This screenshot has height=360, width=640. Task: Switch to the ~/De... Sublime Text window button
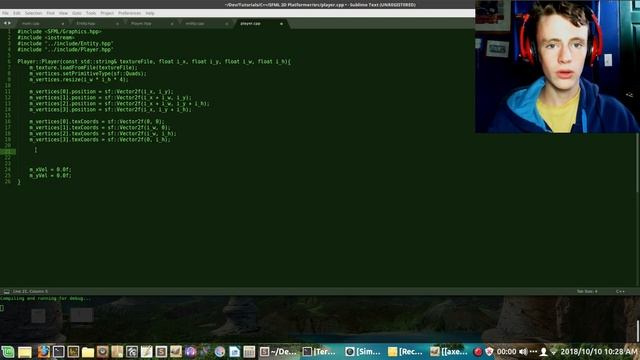pos(278,351)
